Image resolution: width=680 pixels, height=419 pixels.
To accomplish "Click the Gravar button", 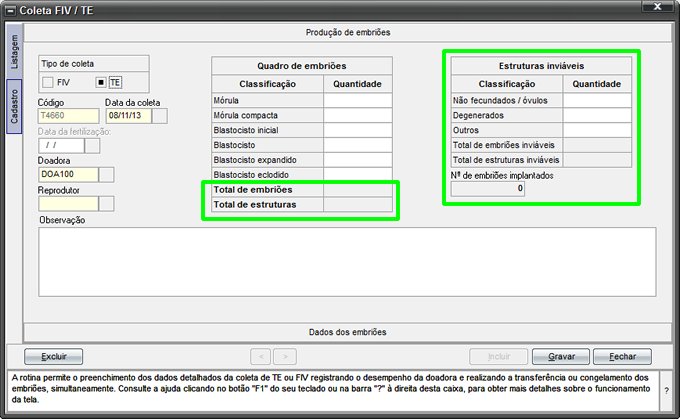I will pyautogui.click(x=561, y=357).
